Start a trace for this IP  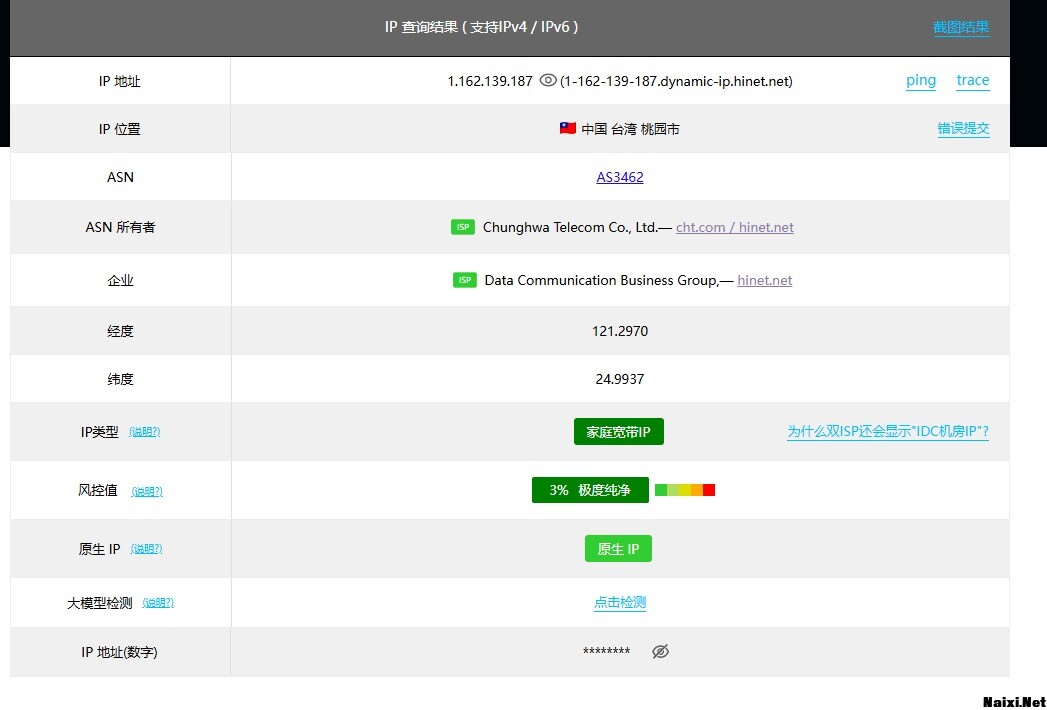(x=972, y=81)
